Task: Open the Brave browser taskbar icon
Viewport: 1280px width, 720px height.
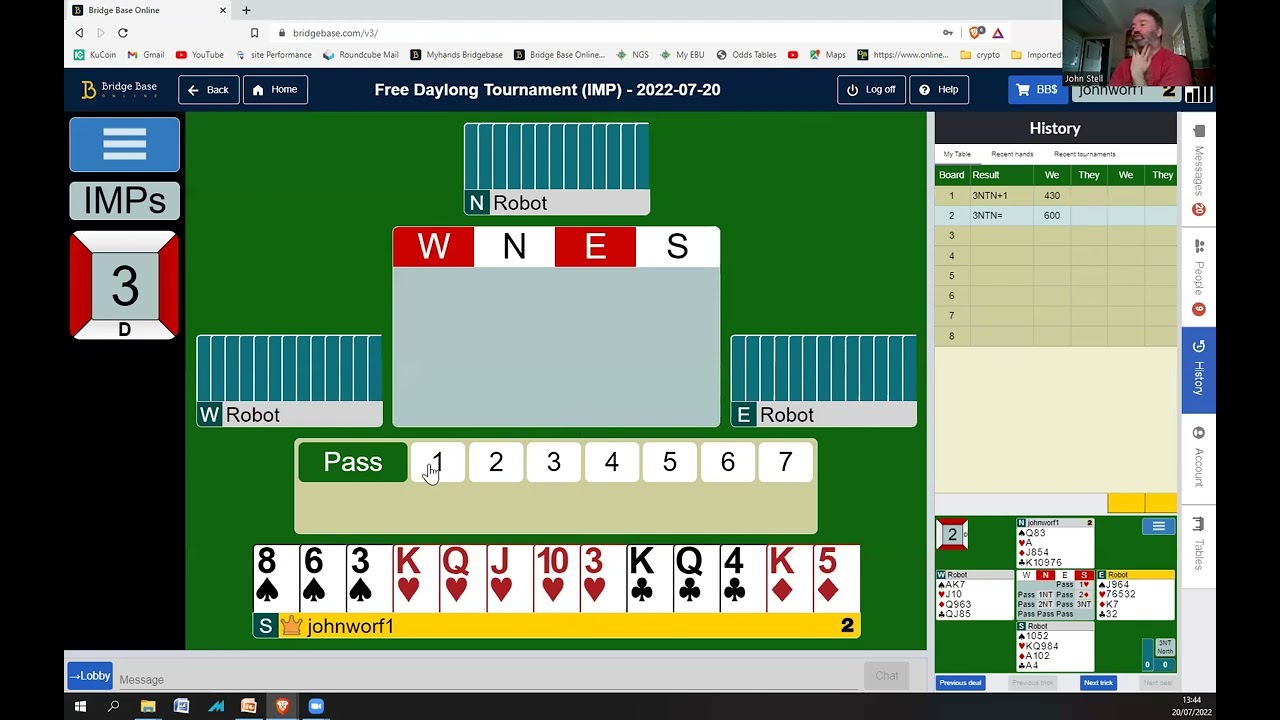Action: click(x=282, y=707)
